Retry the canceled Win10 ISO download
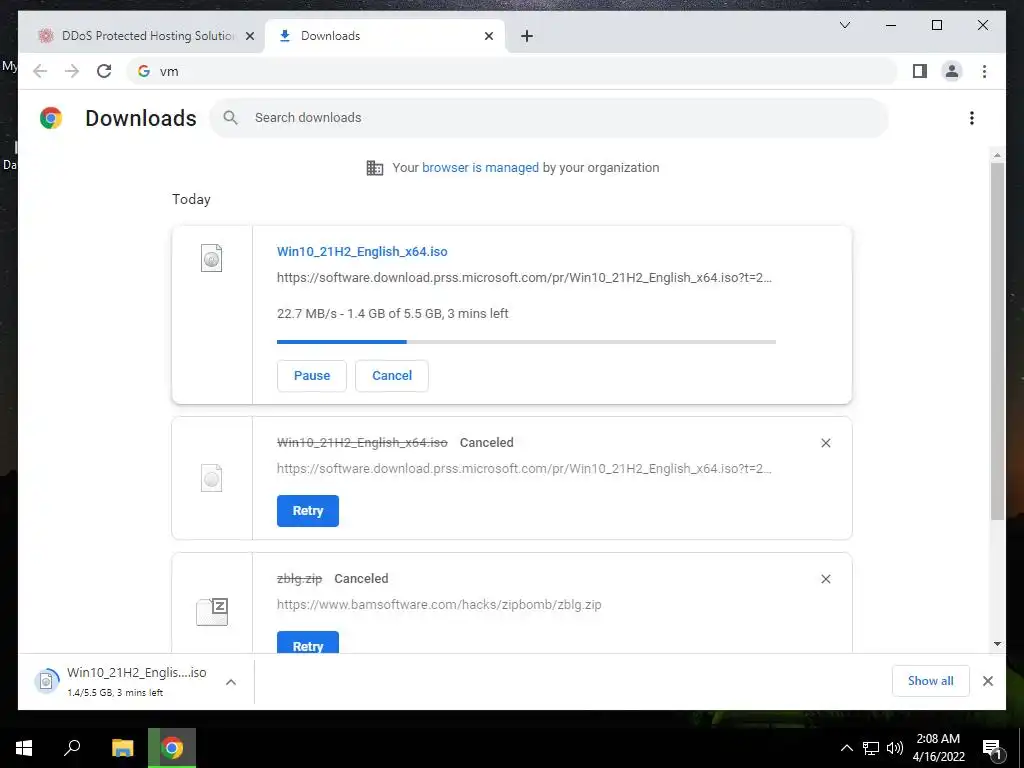This screenshot has width=1024, height=768. pyautogui.click(x=308, y=511)
